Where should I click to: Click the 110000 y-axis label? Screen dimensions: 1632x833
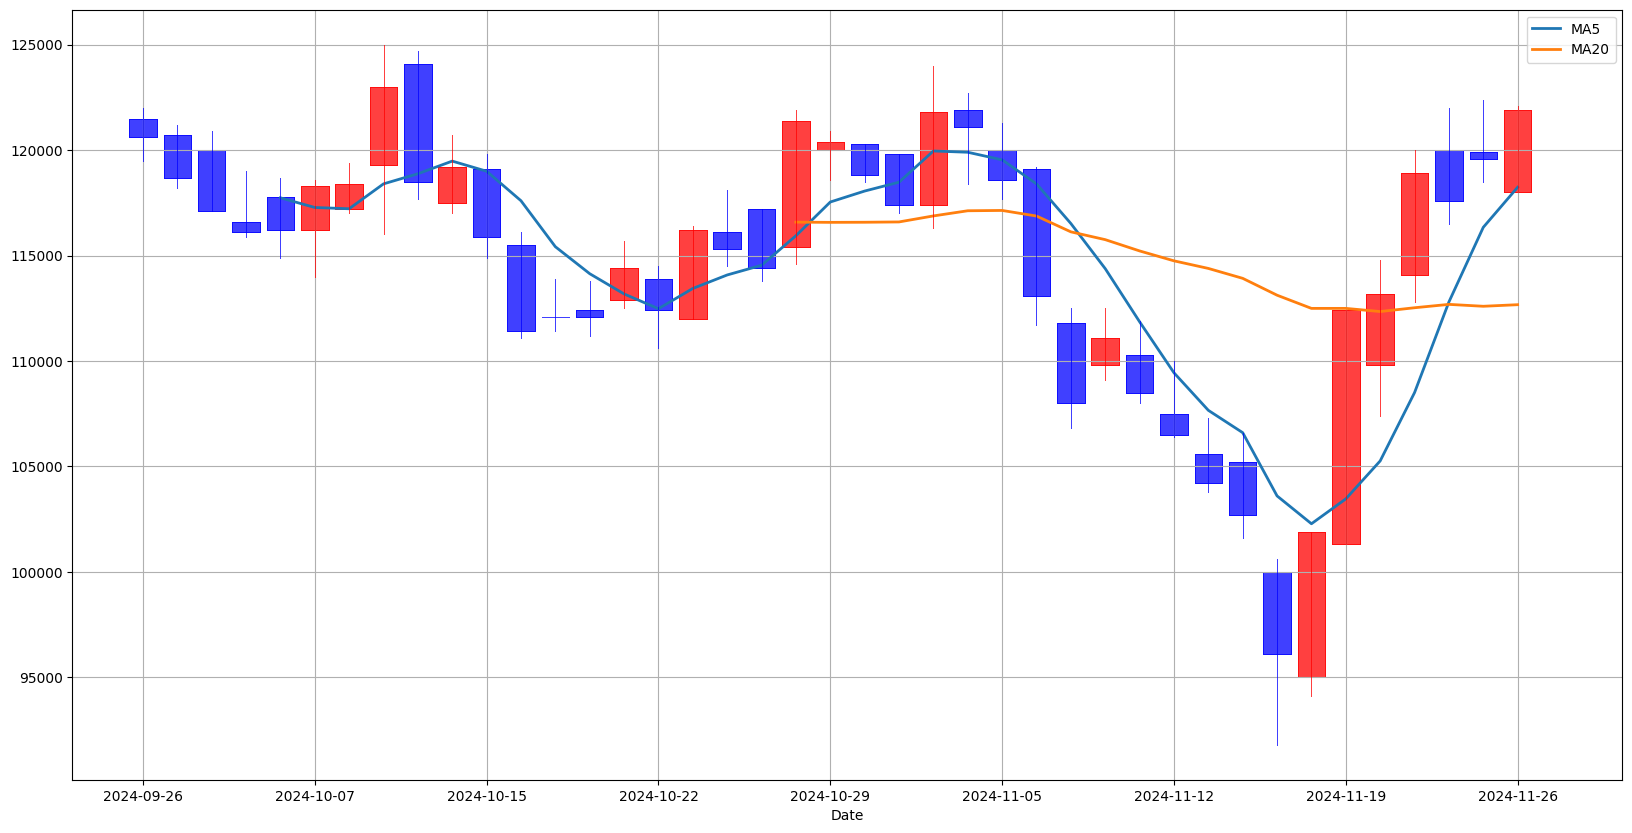pyautogui.click(x=35, y=362)
